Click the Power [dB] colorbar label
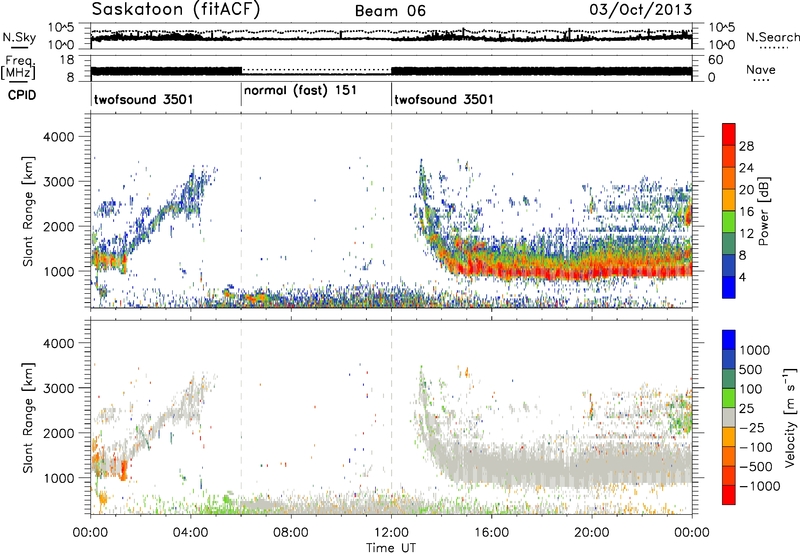The image size is (800, 554). tap(763, 211)
